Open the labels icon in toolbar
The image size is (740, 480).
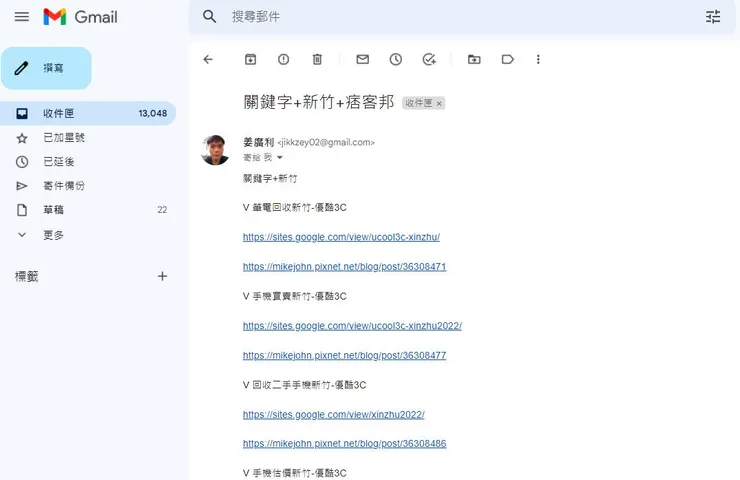click(507, 59)
